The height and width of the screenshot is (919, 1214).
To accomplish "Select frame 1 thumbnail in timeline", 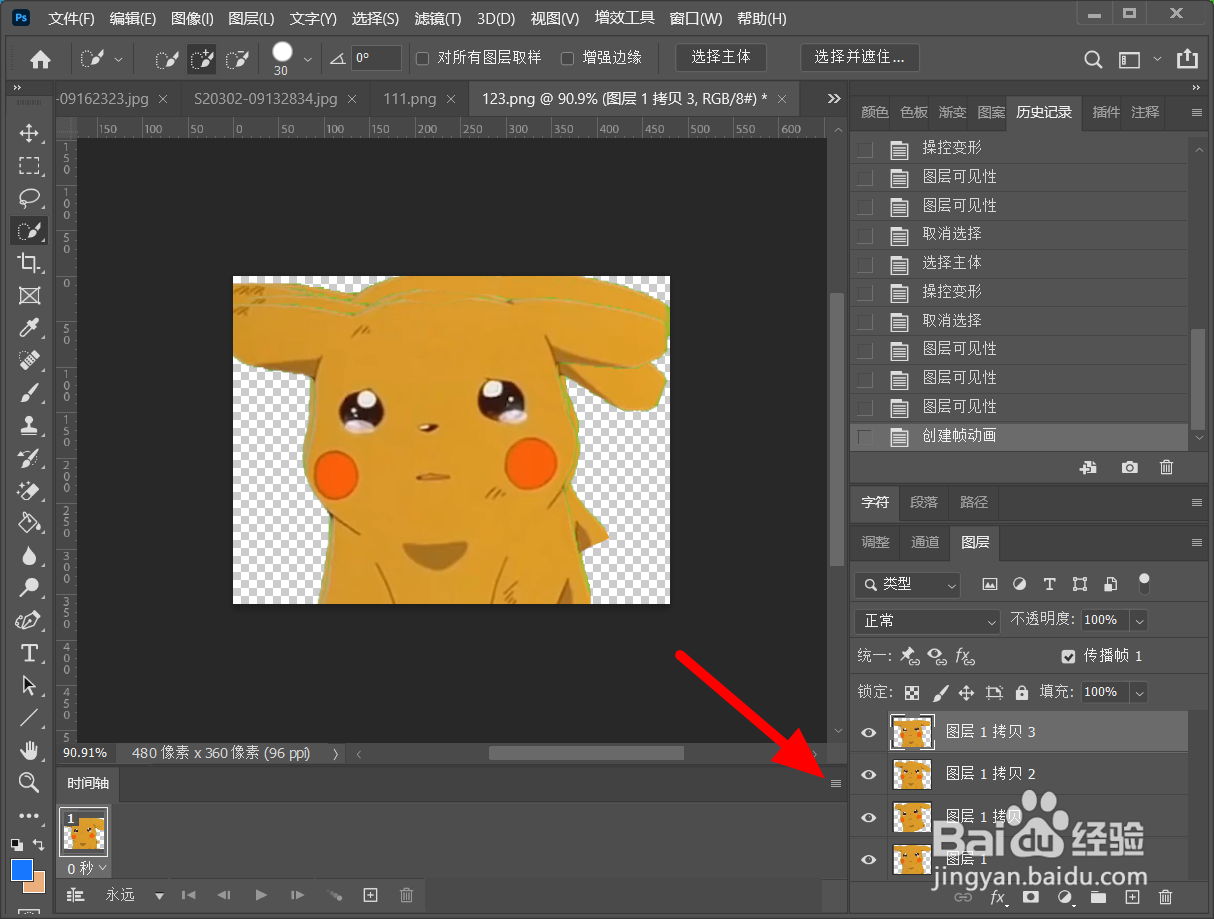I will 84,832.
